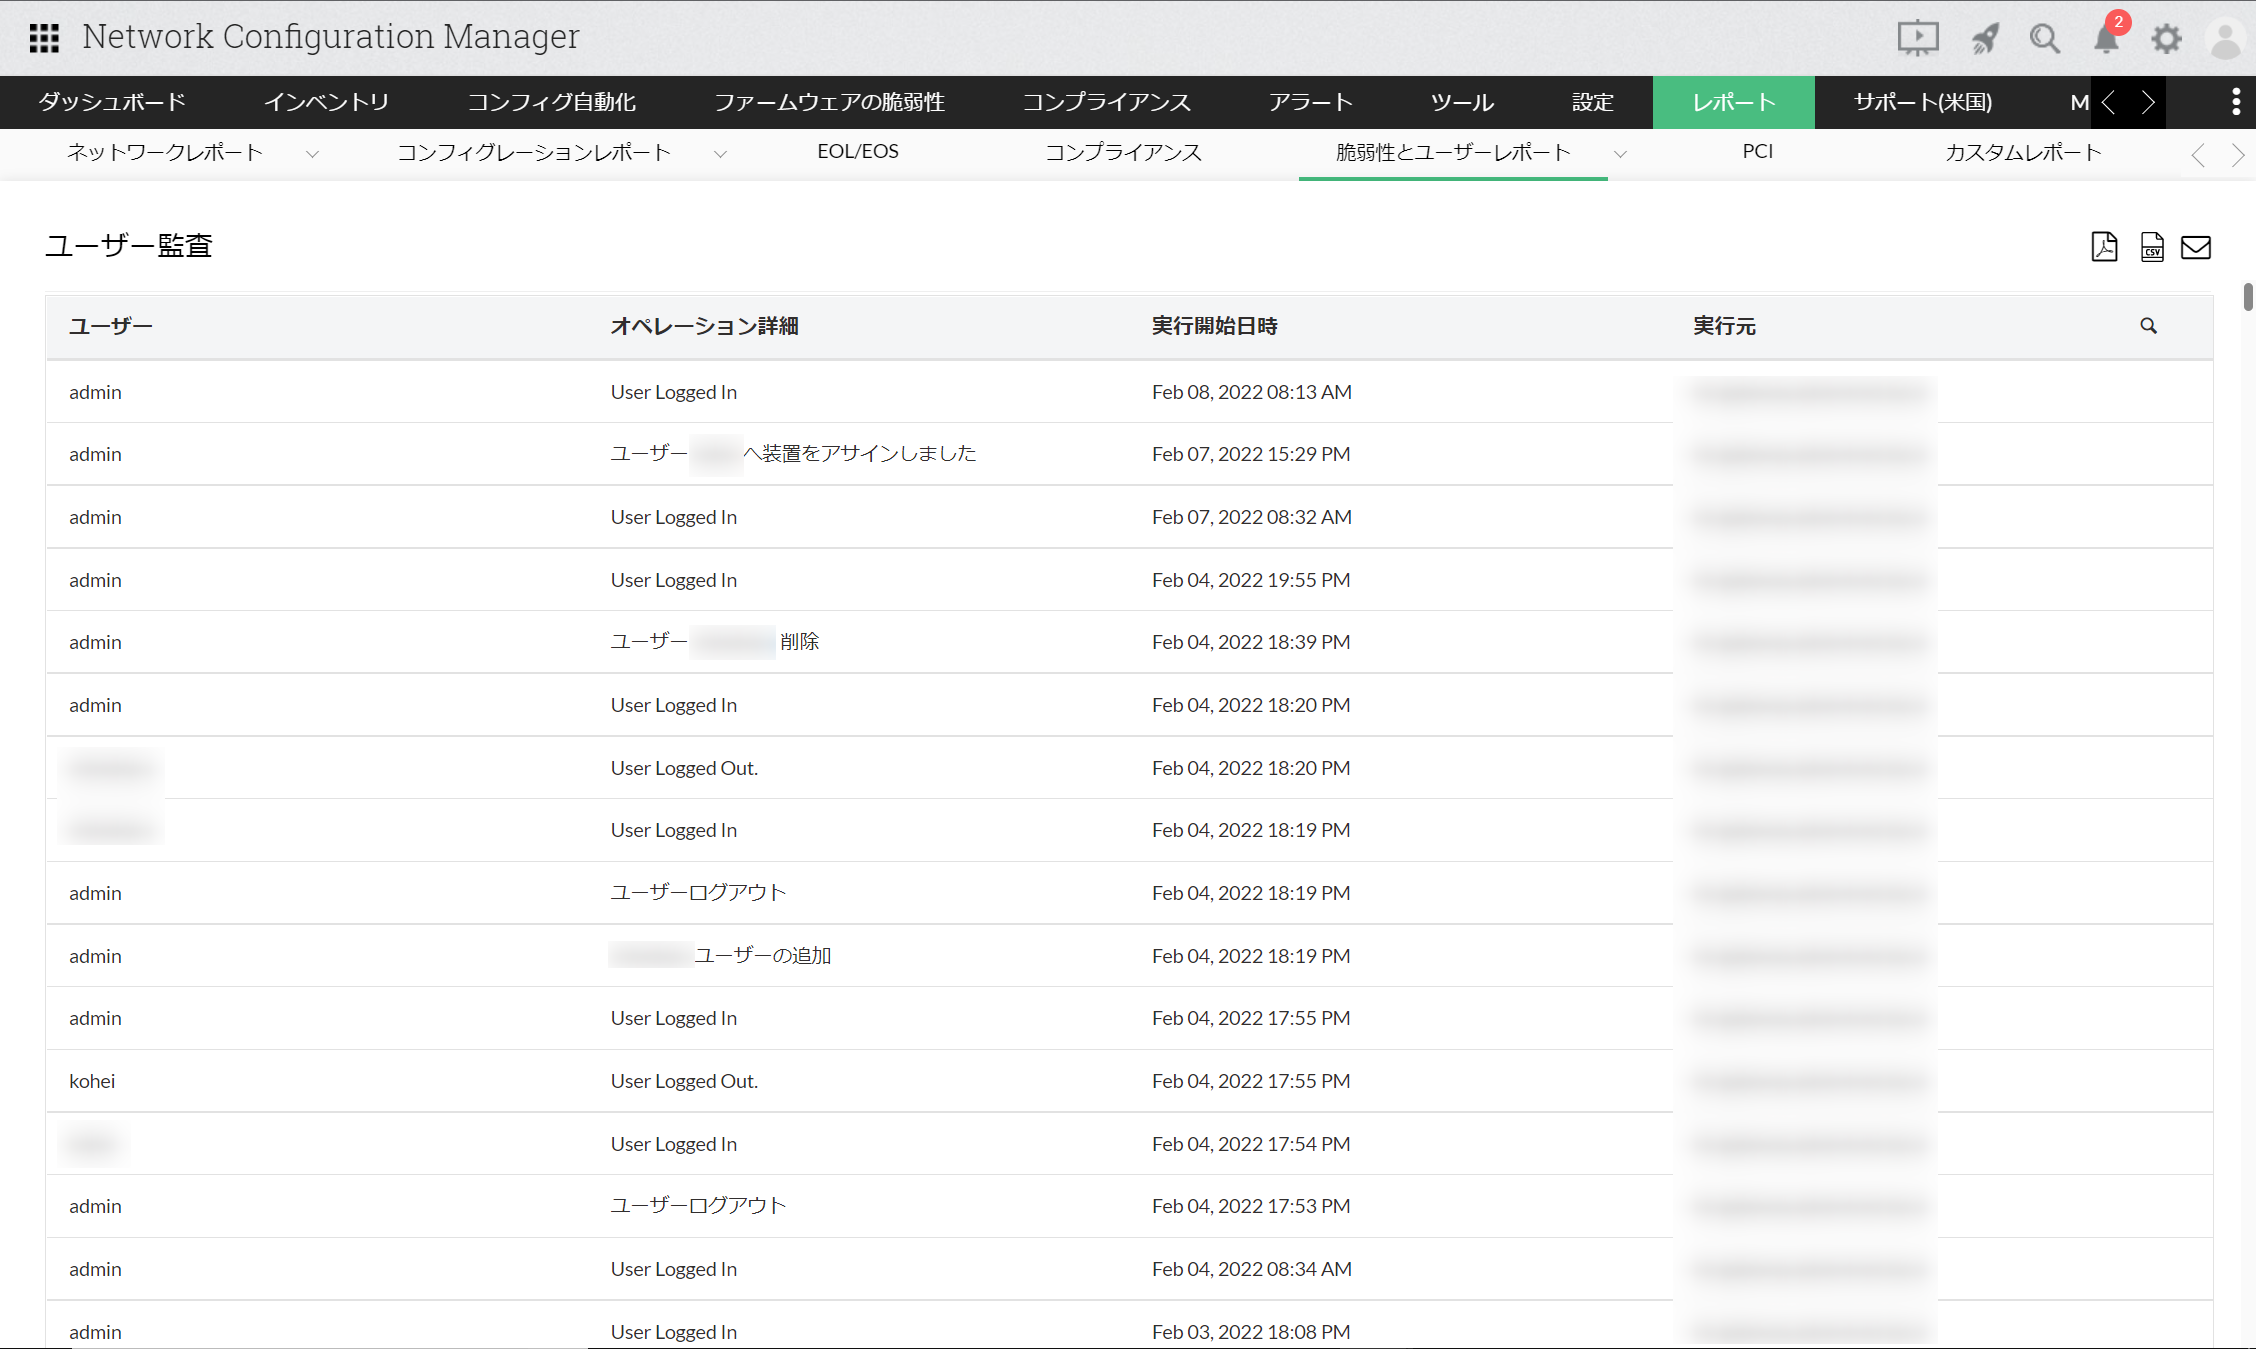Expand the コンフィグレーションレポート dropdown arrow
The height and width of the screenshot is (1349, 2256).
pos(720,154)
